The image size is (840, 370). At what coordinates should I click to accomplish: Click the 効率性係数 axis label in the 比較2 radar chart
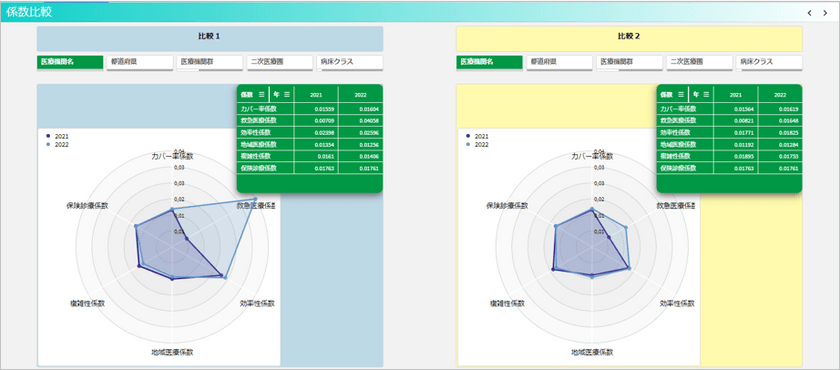(677, 303)
